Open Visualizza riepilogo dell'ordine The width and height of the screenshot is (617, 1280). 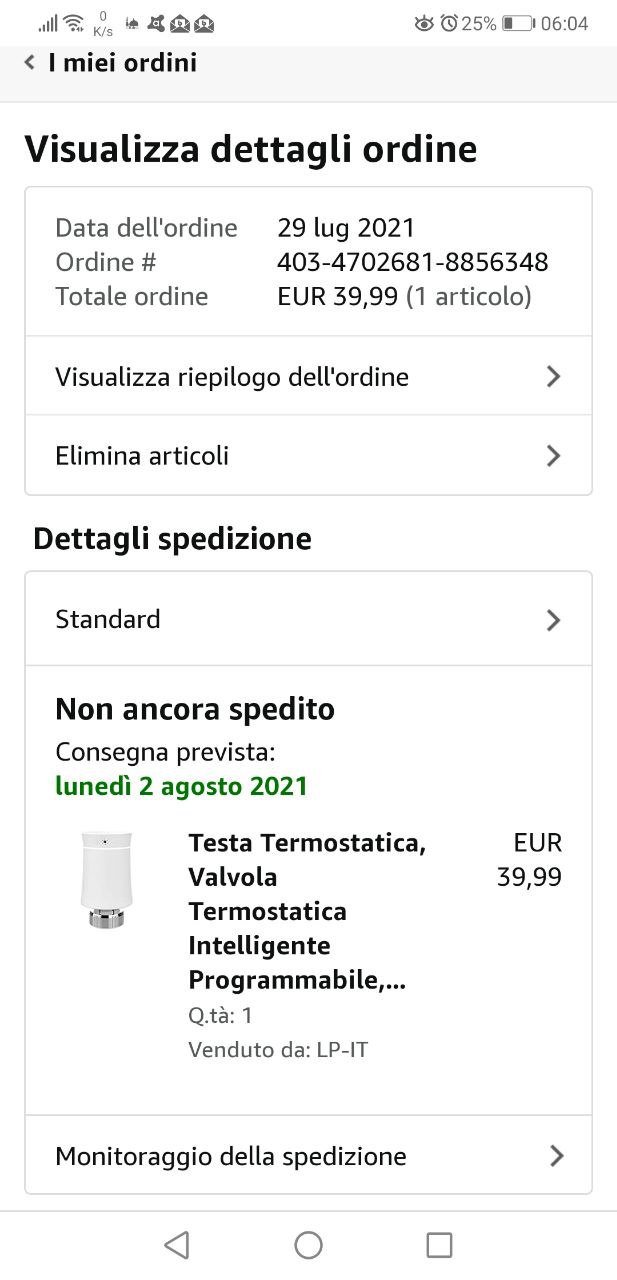pos(232,377)
